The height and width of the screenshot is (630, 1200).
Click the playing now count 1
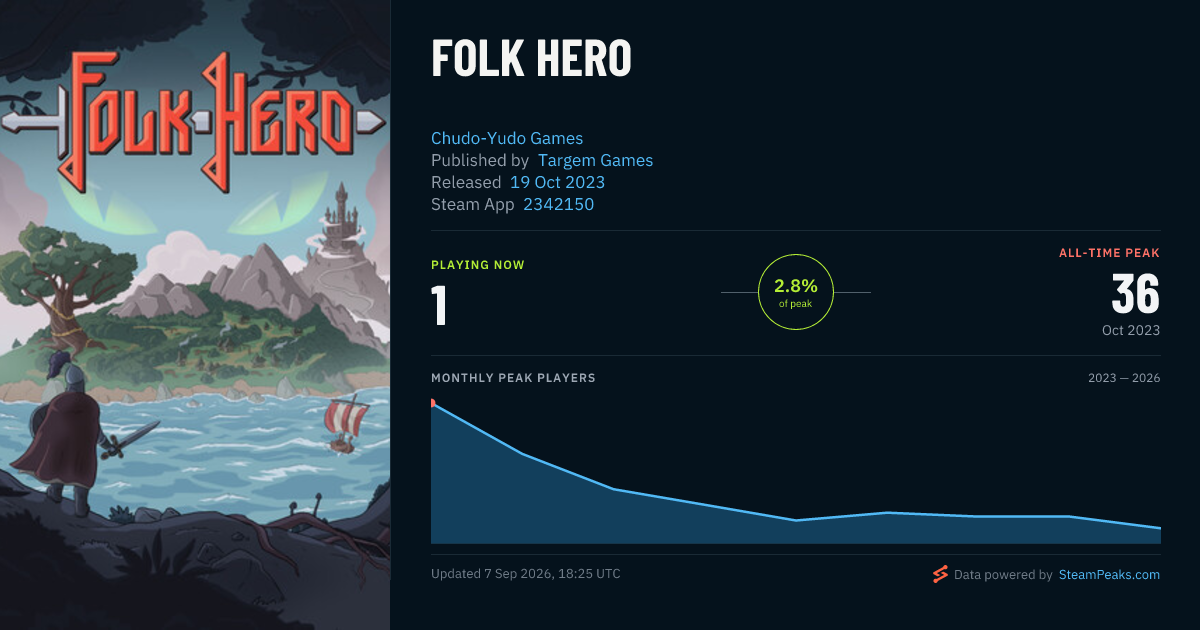click(439, 307)
